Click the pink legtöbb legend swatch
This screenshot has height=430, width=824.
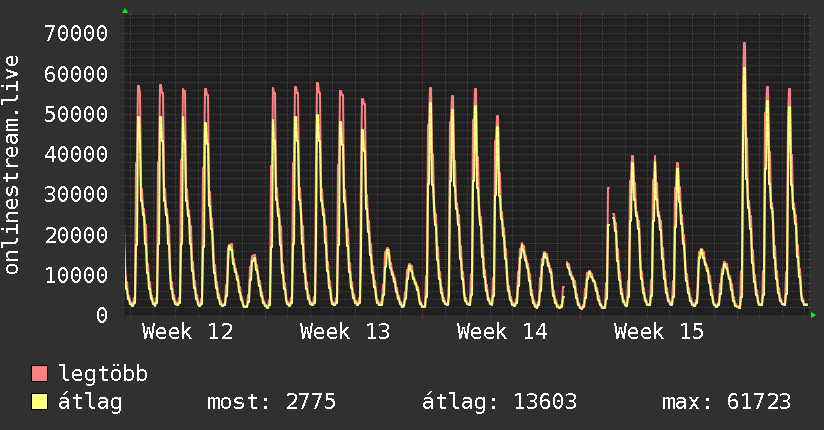pos(39,373)
